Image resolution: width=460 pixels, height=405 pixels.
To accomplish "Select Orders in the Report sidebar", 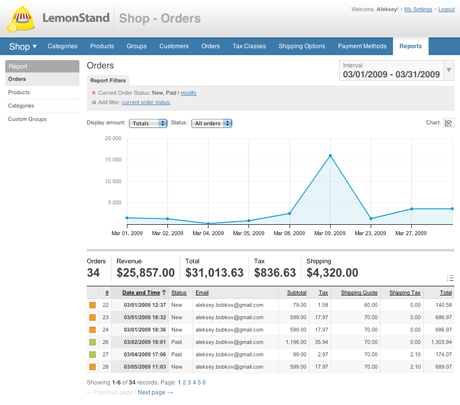I will coord(42,79).
